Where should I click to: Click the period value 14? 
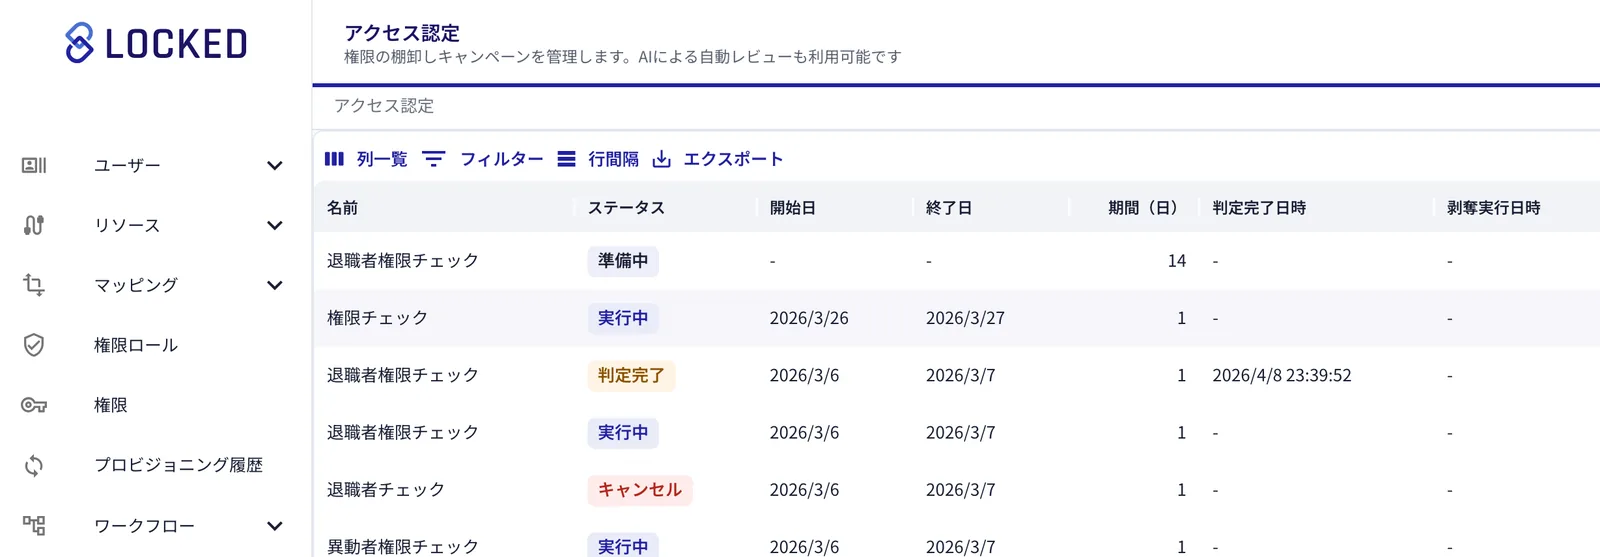point(1177,261)
